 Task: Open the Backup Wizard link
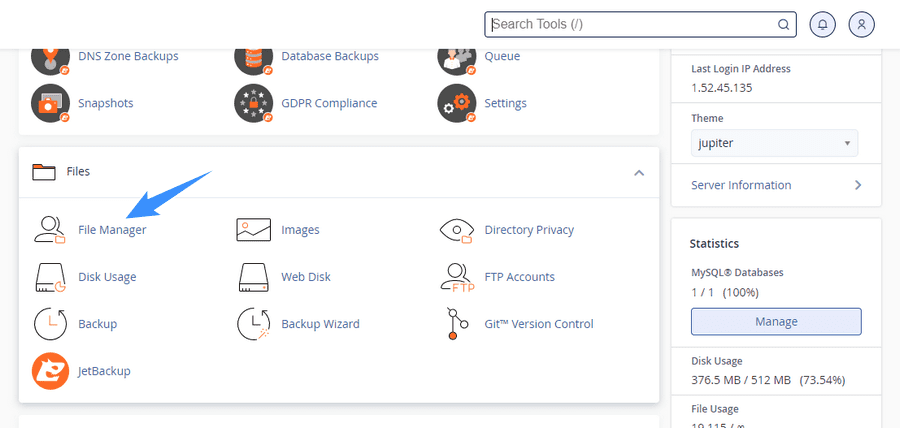tap(320, 324)
